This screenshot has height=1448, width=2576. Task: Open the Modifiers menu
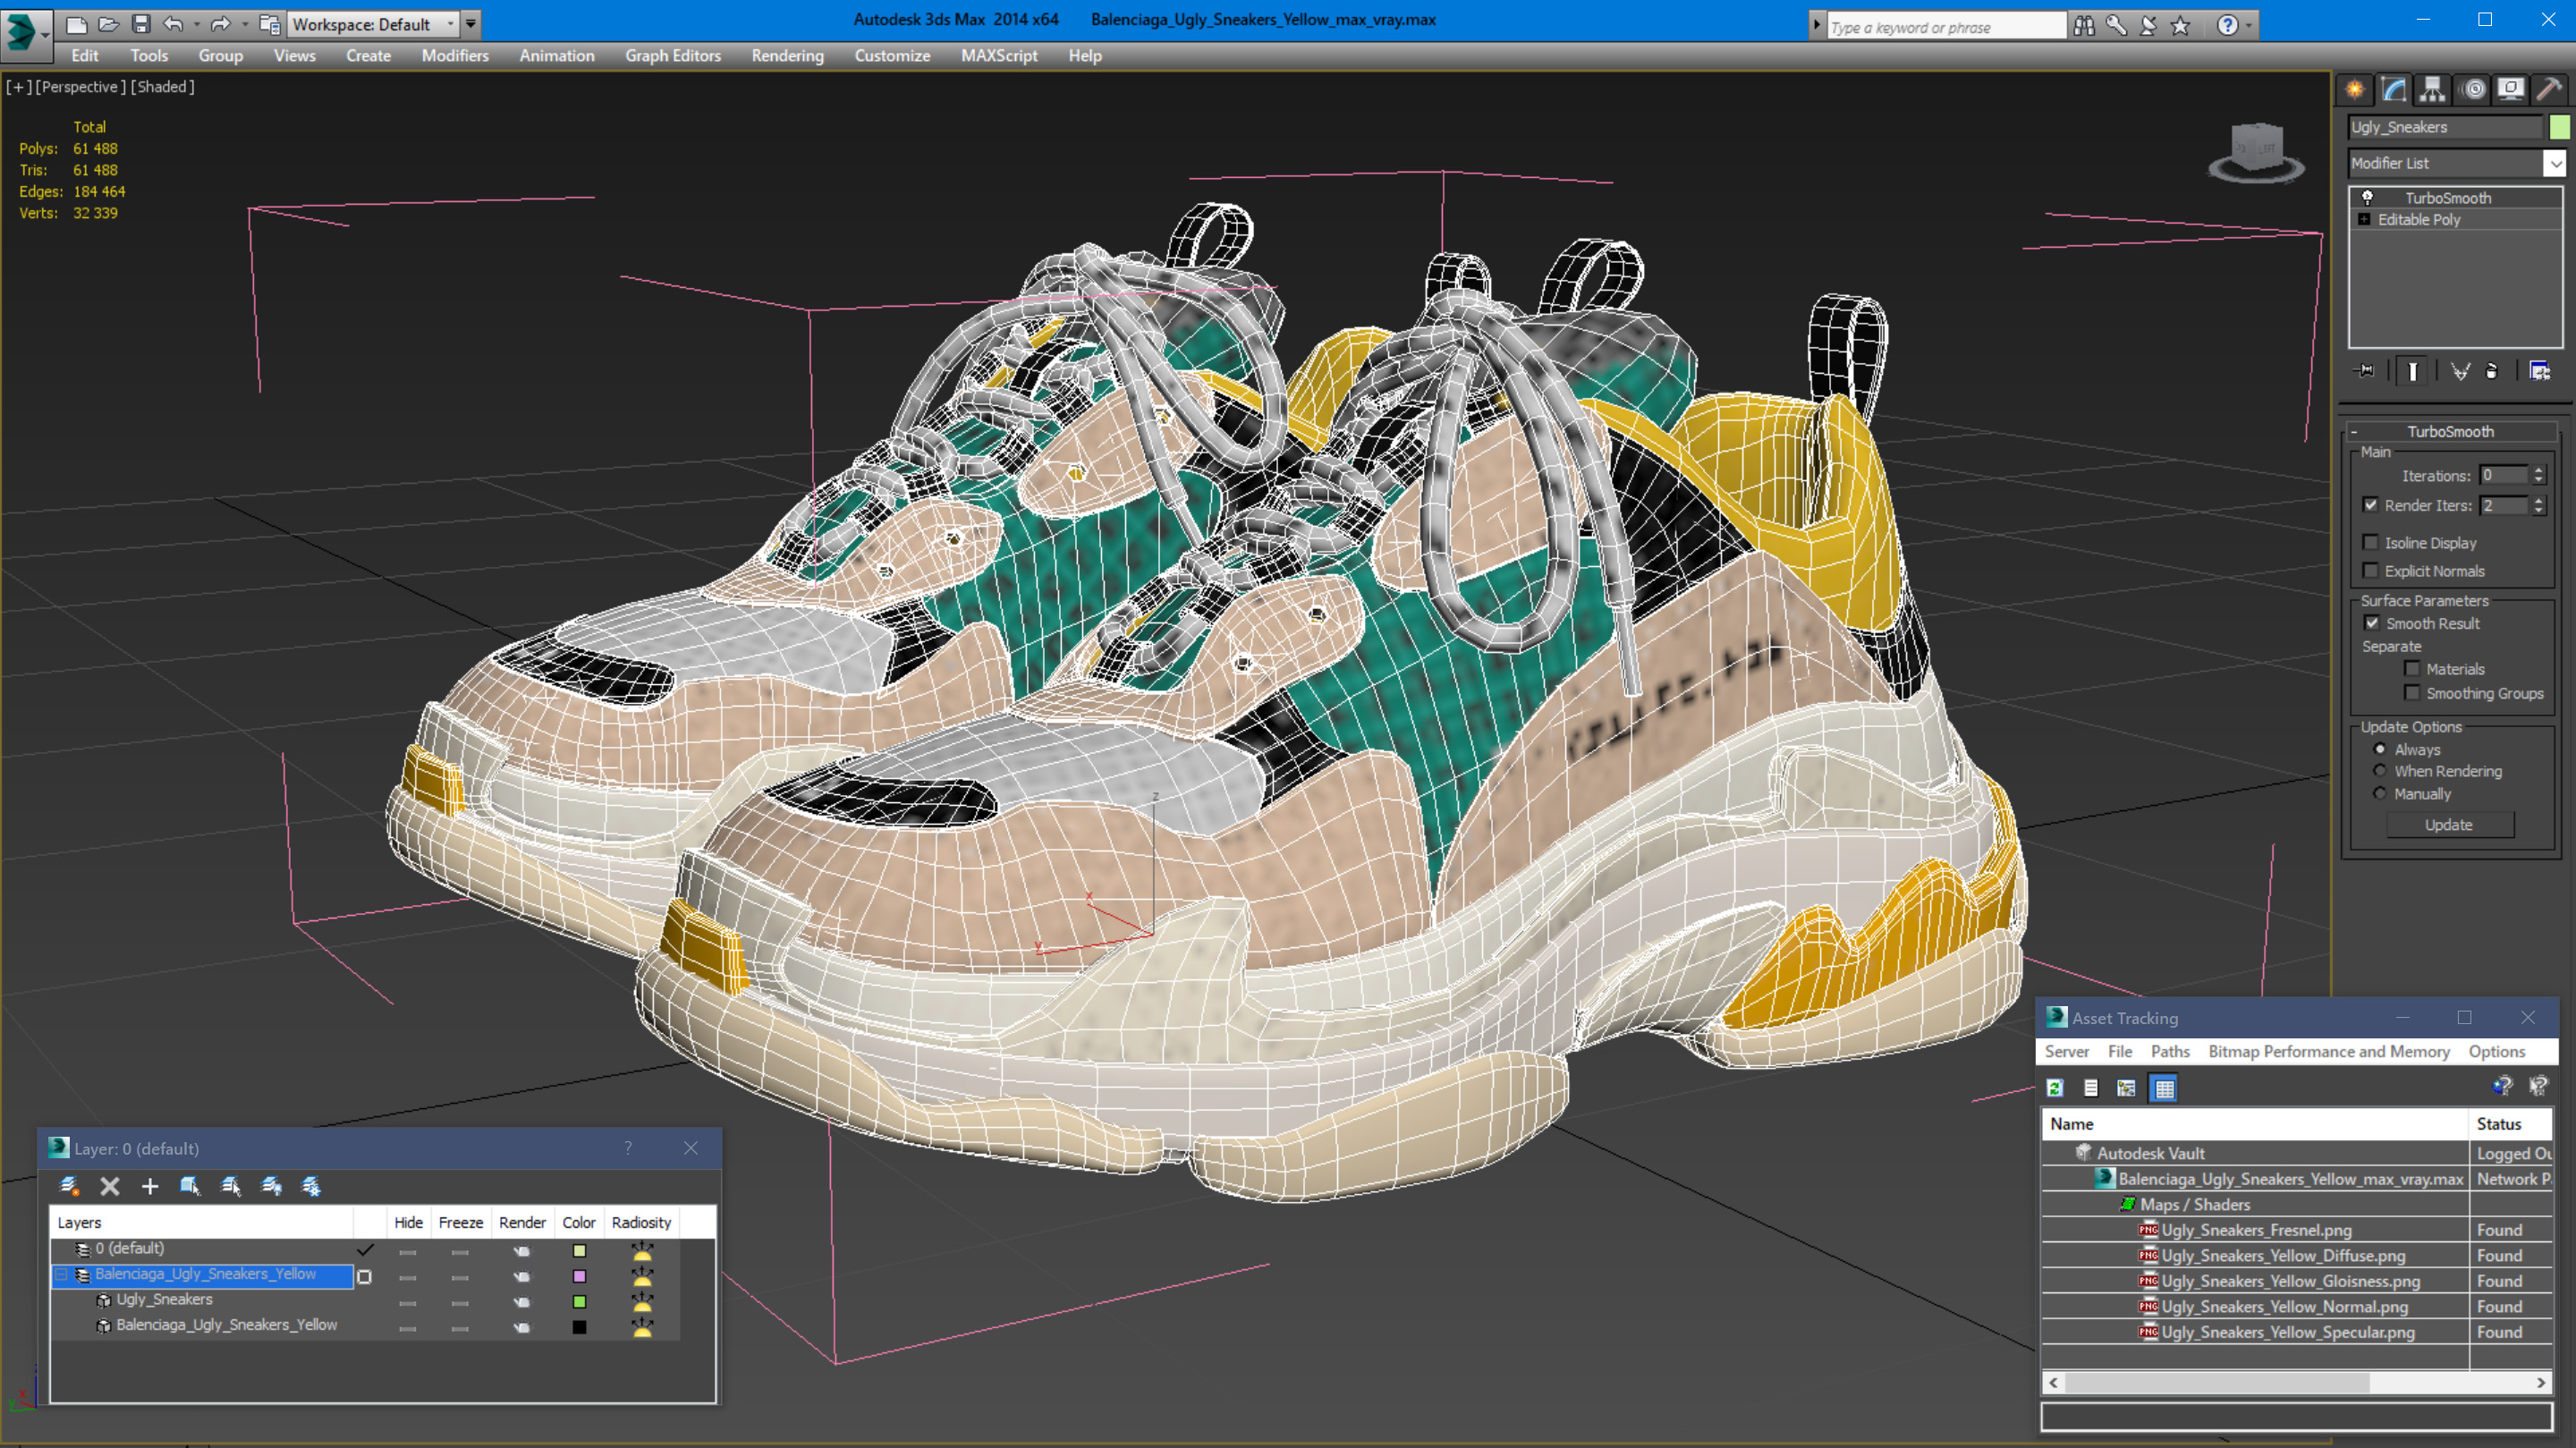tap(454, 56)
